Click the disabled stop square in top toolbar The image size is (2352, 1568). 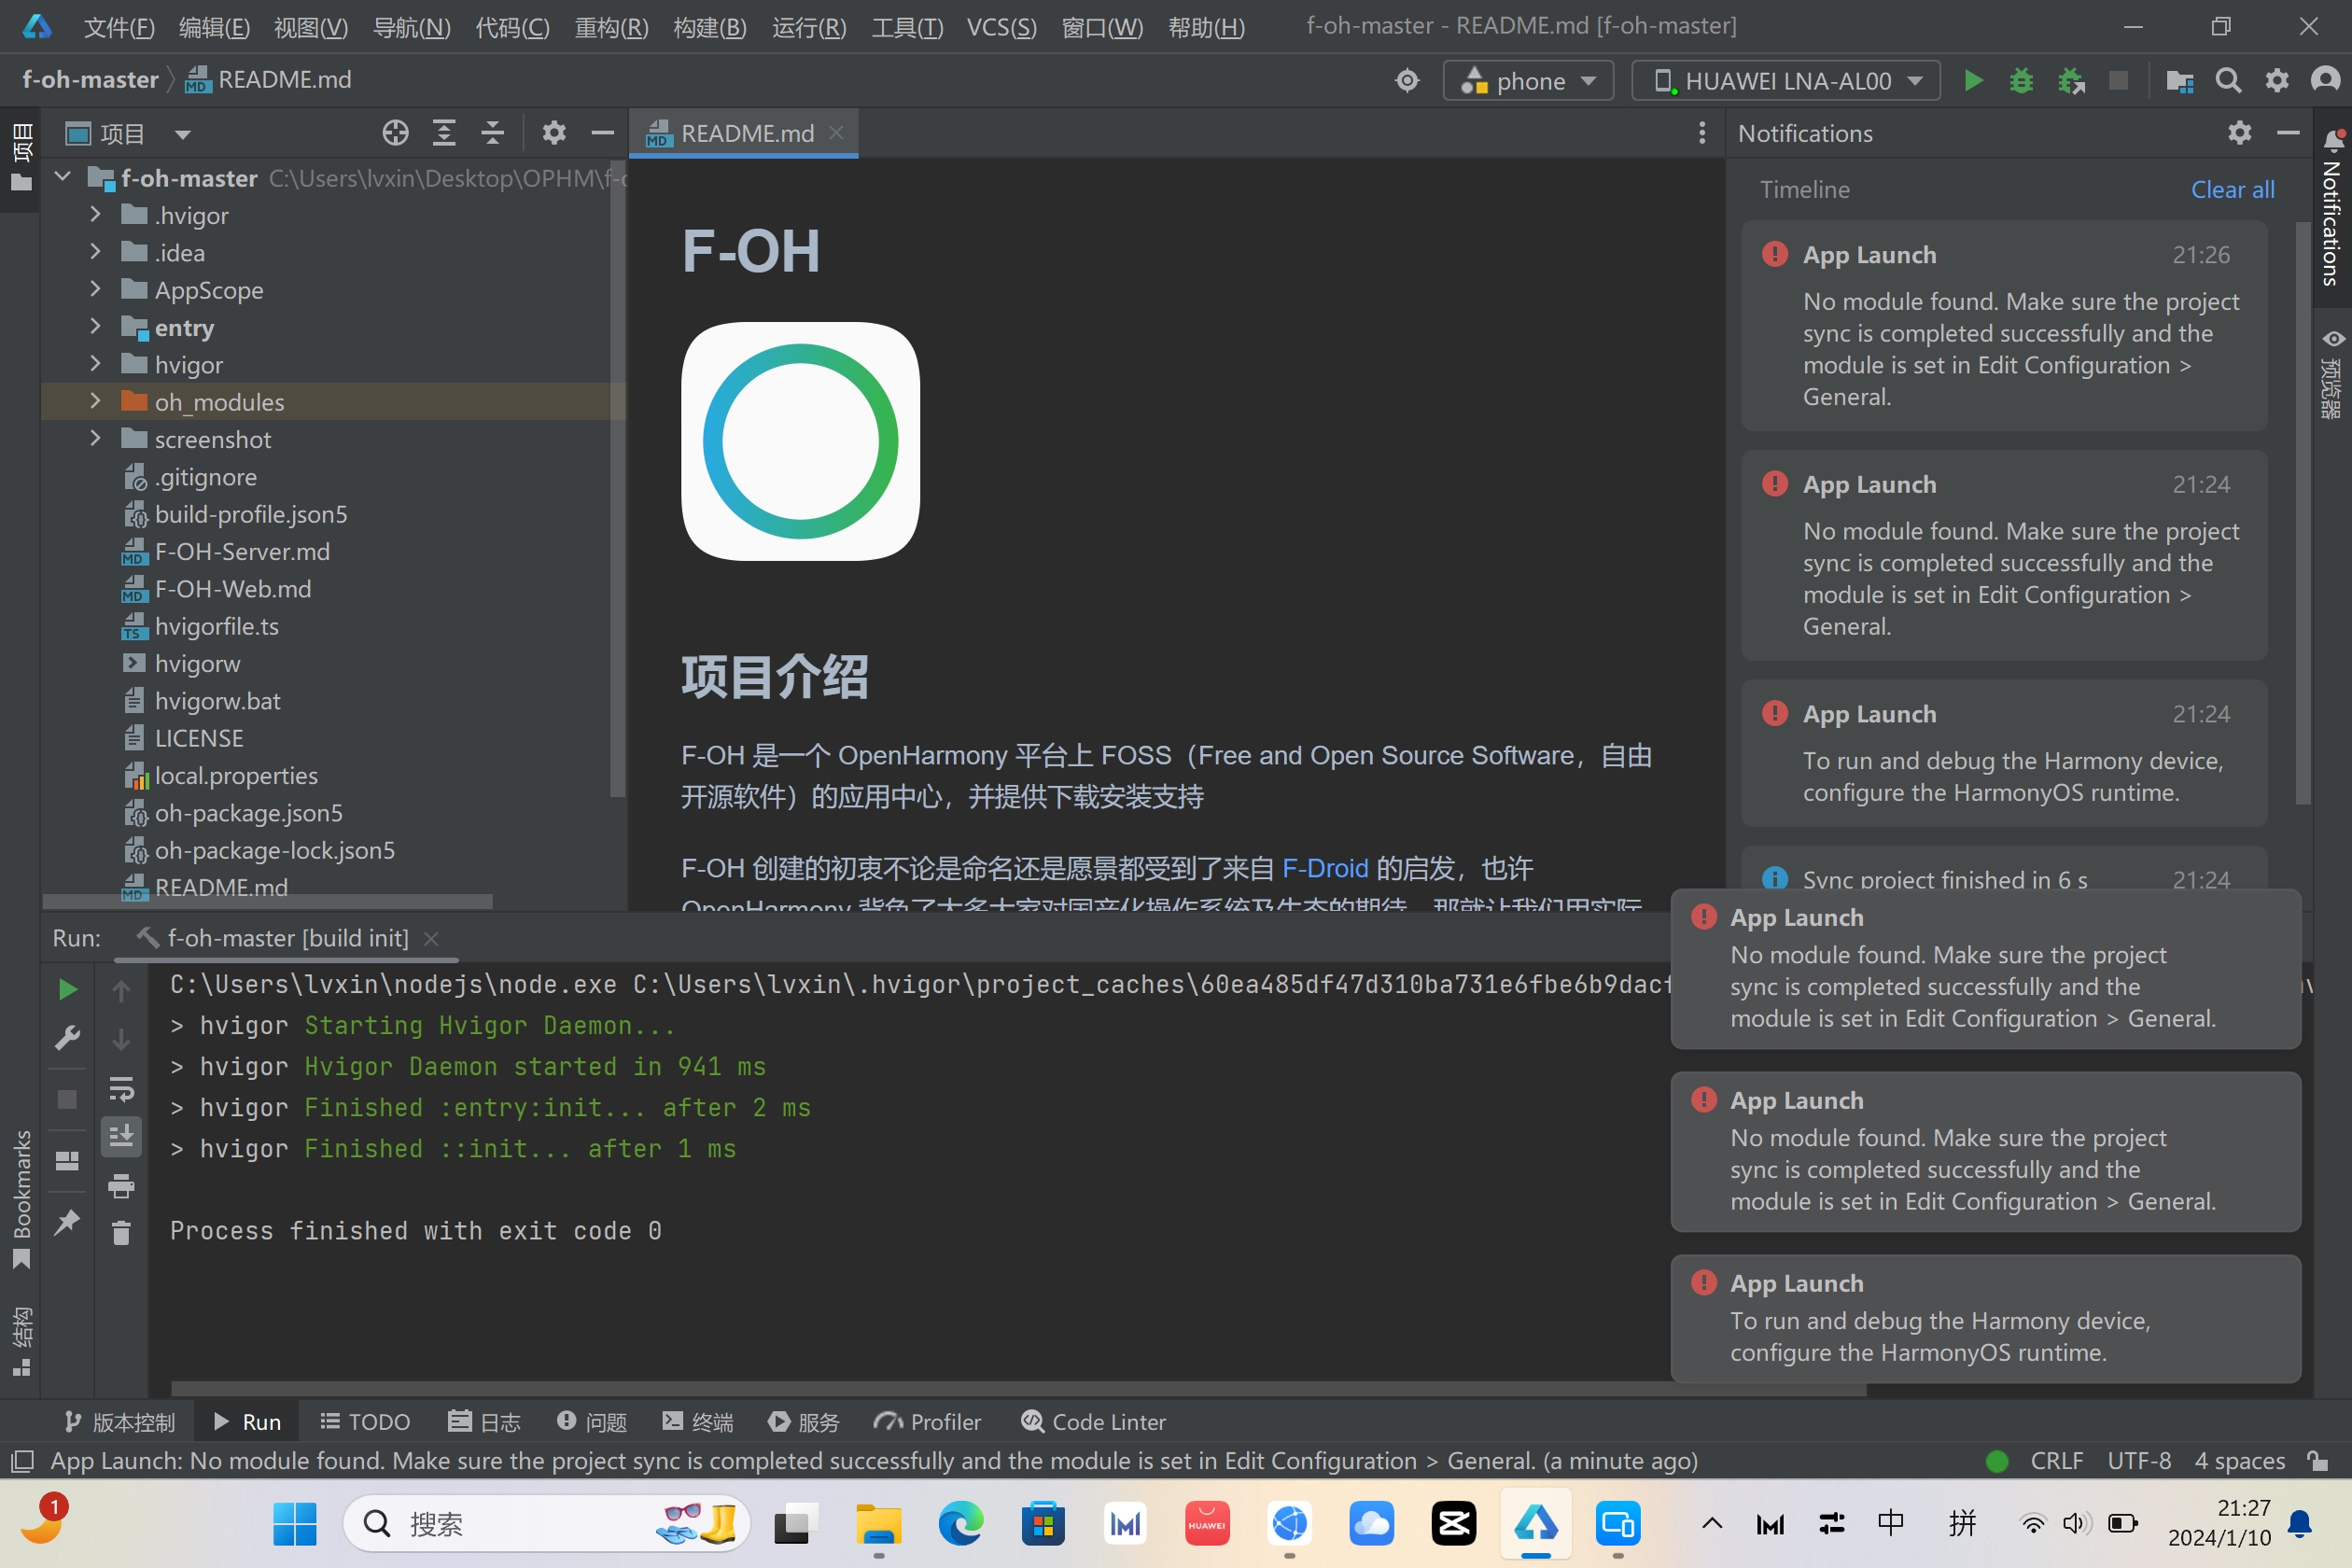(x=2118, y=80)
